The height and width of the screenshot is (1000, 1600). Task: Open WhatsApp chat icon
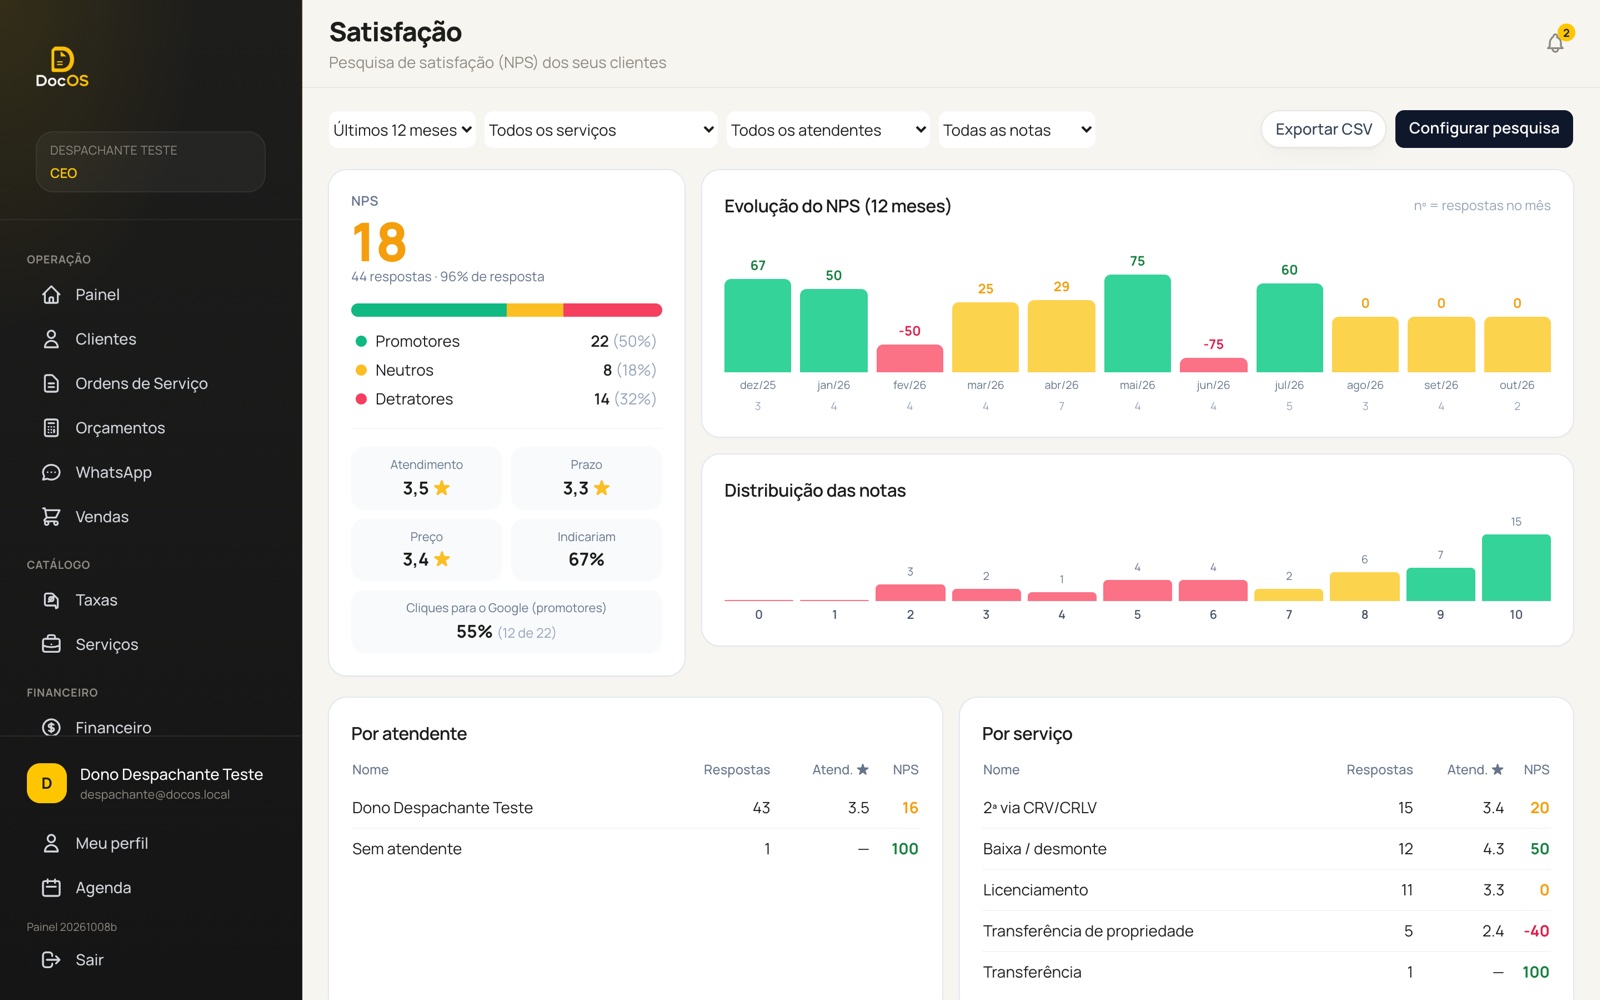tap(51, 472)
